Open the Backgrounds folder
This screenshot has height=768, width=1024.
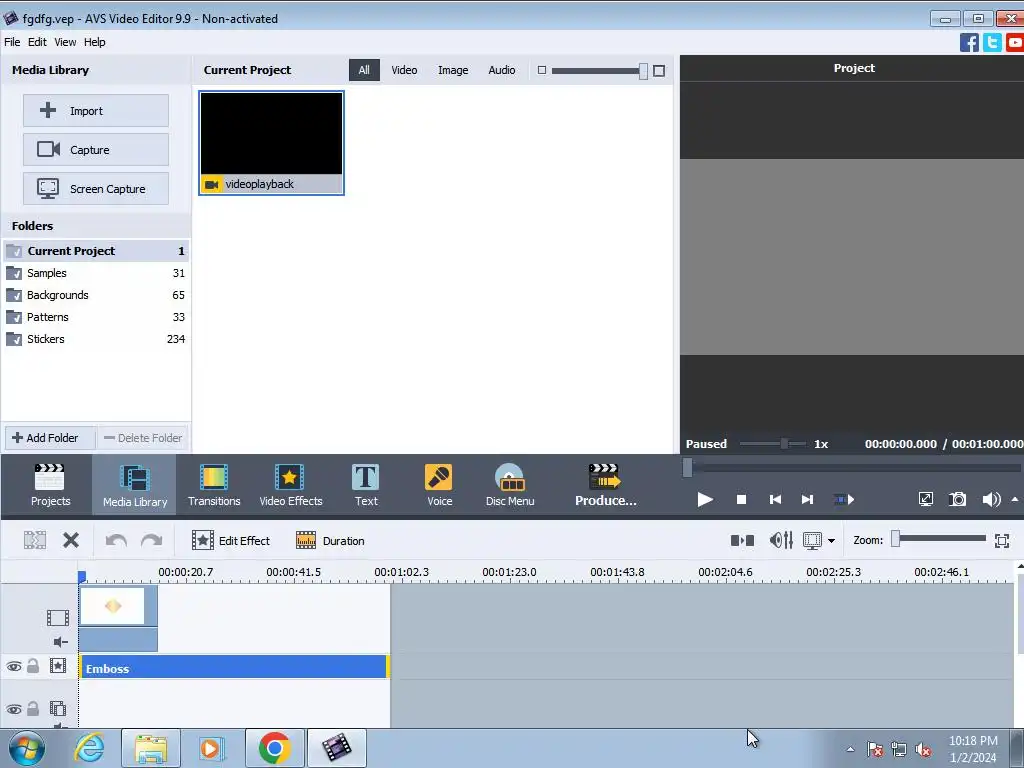click(96, 295)
